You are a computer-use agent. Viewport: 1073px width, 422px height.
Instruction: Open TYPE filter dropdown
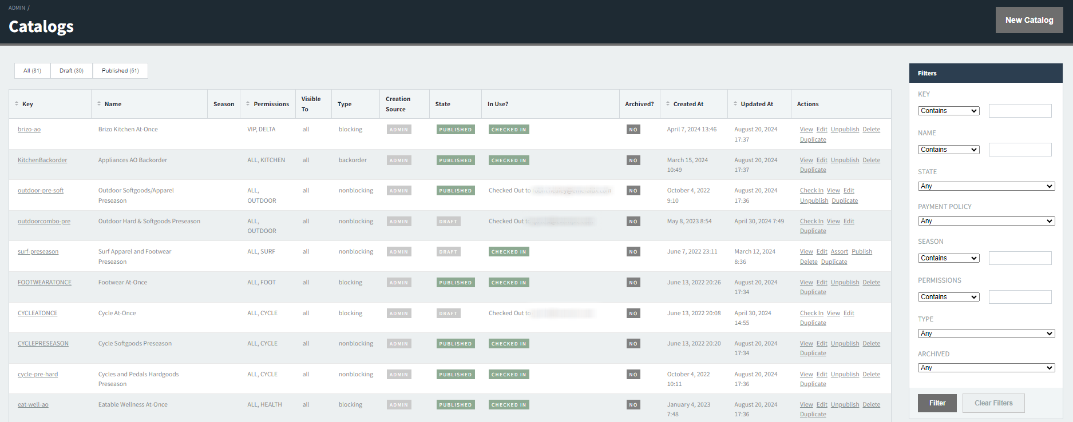coord(986,333)
